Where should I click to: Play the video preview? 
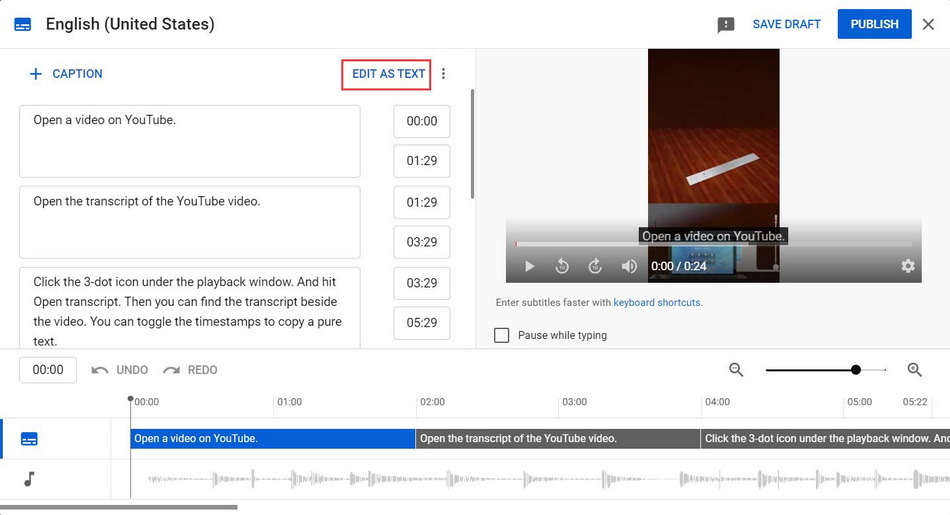click(530, 266)
